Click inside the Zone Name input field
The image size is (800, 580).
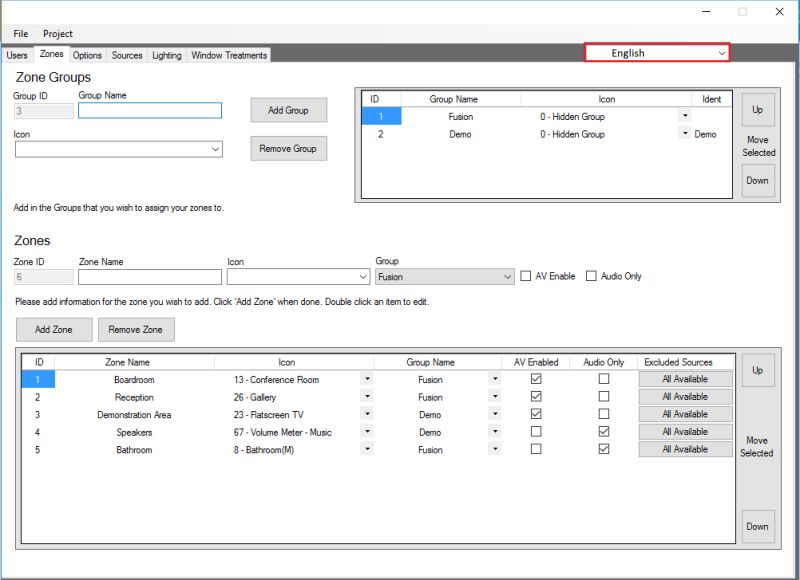(x=150, y=276)
